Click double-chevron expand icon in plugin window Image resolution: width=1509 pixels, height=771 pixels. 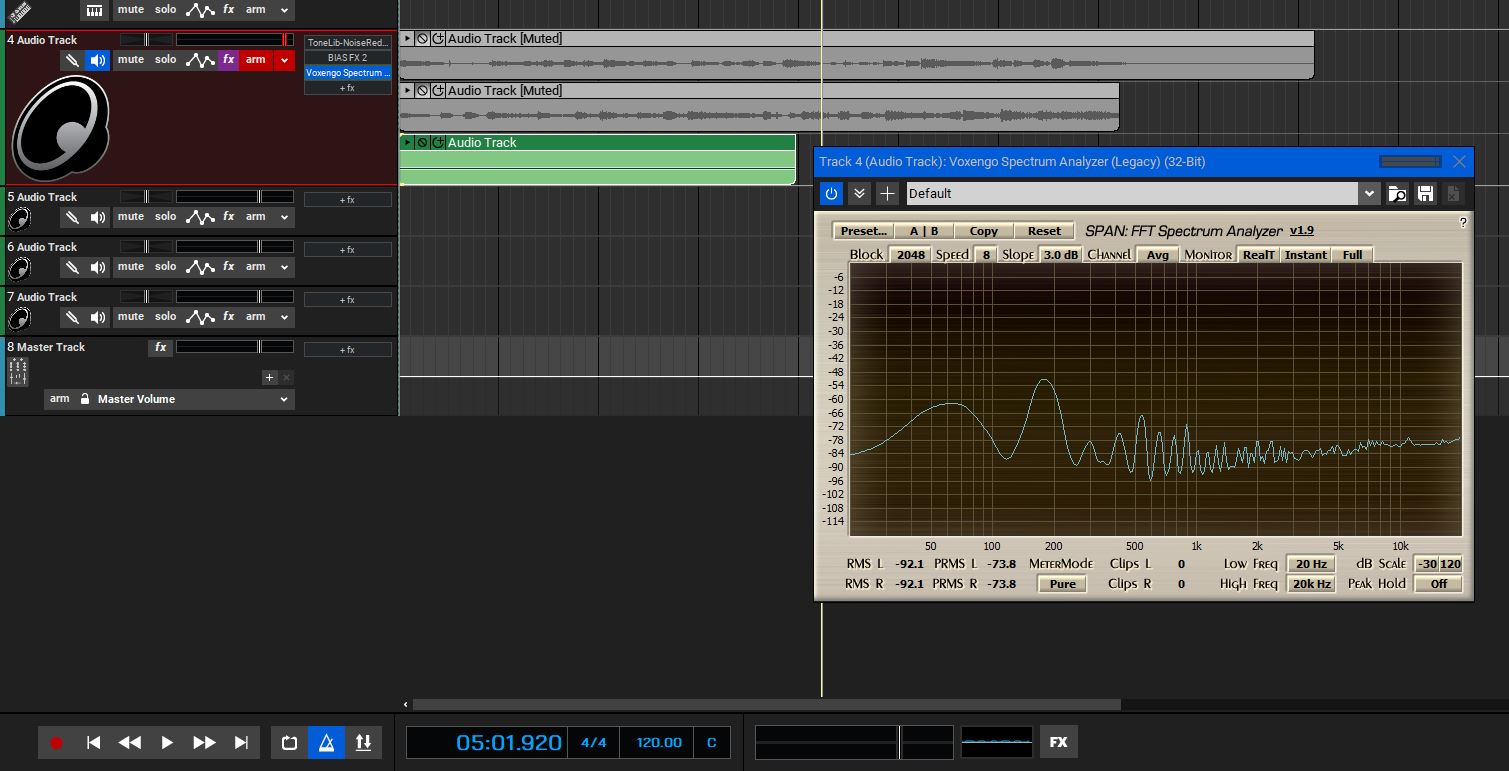tap(859, 193)
